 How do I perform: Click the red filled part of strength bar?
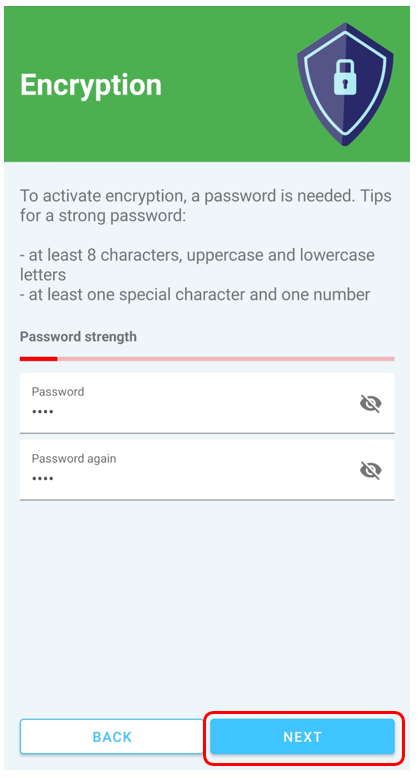tap(39, 359)
